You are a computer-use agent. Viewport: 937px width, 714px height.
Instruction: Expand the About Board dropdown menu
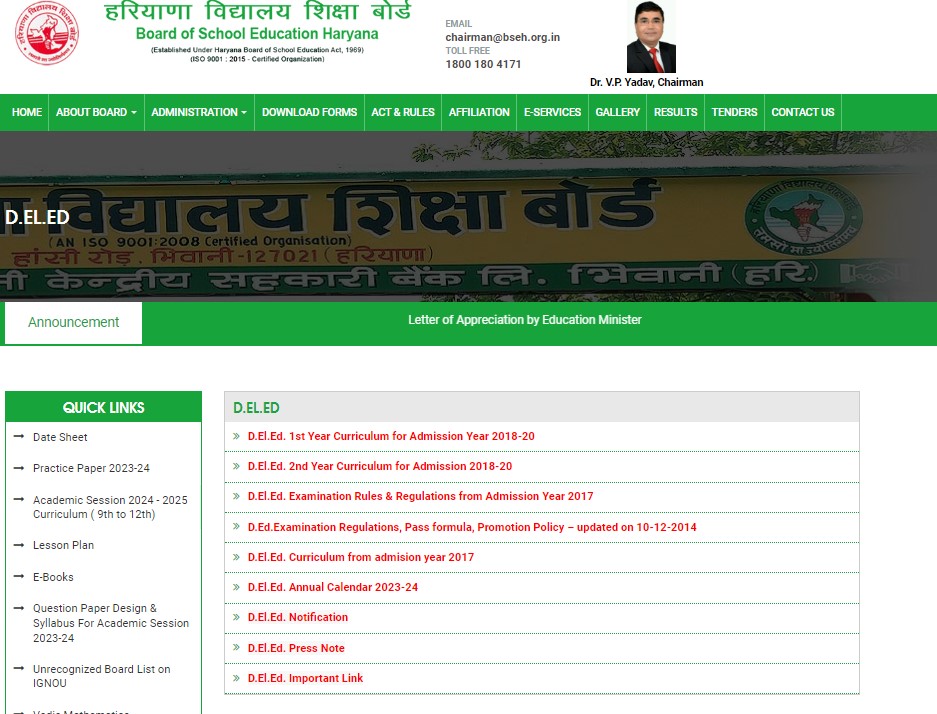pyautogui.click(x=96, y=112)
